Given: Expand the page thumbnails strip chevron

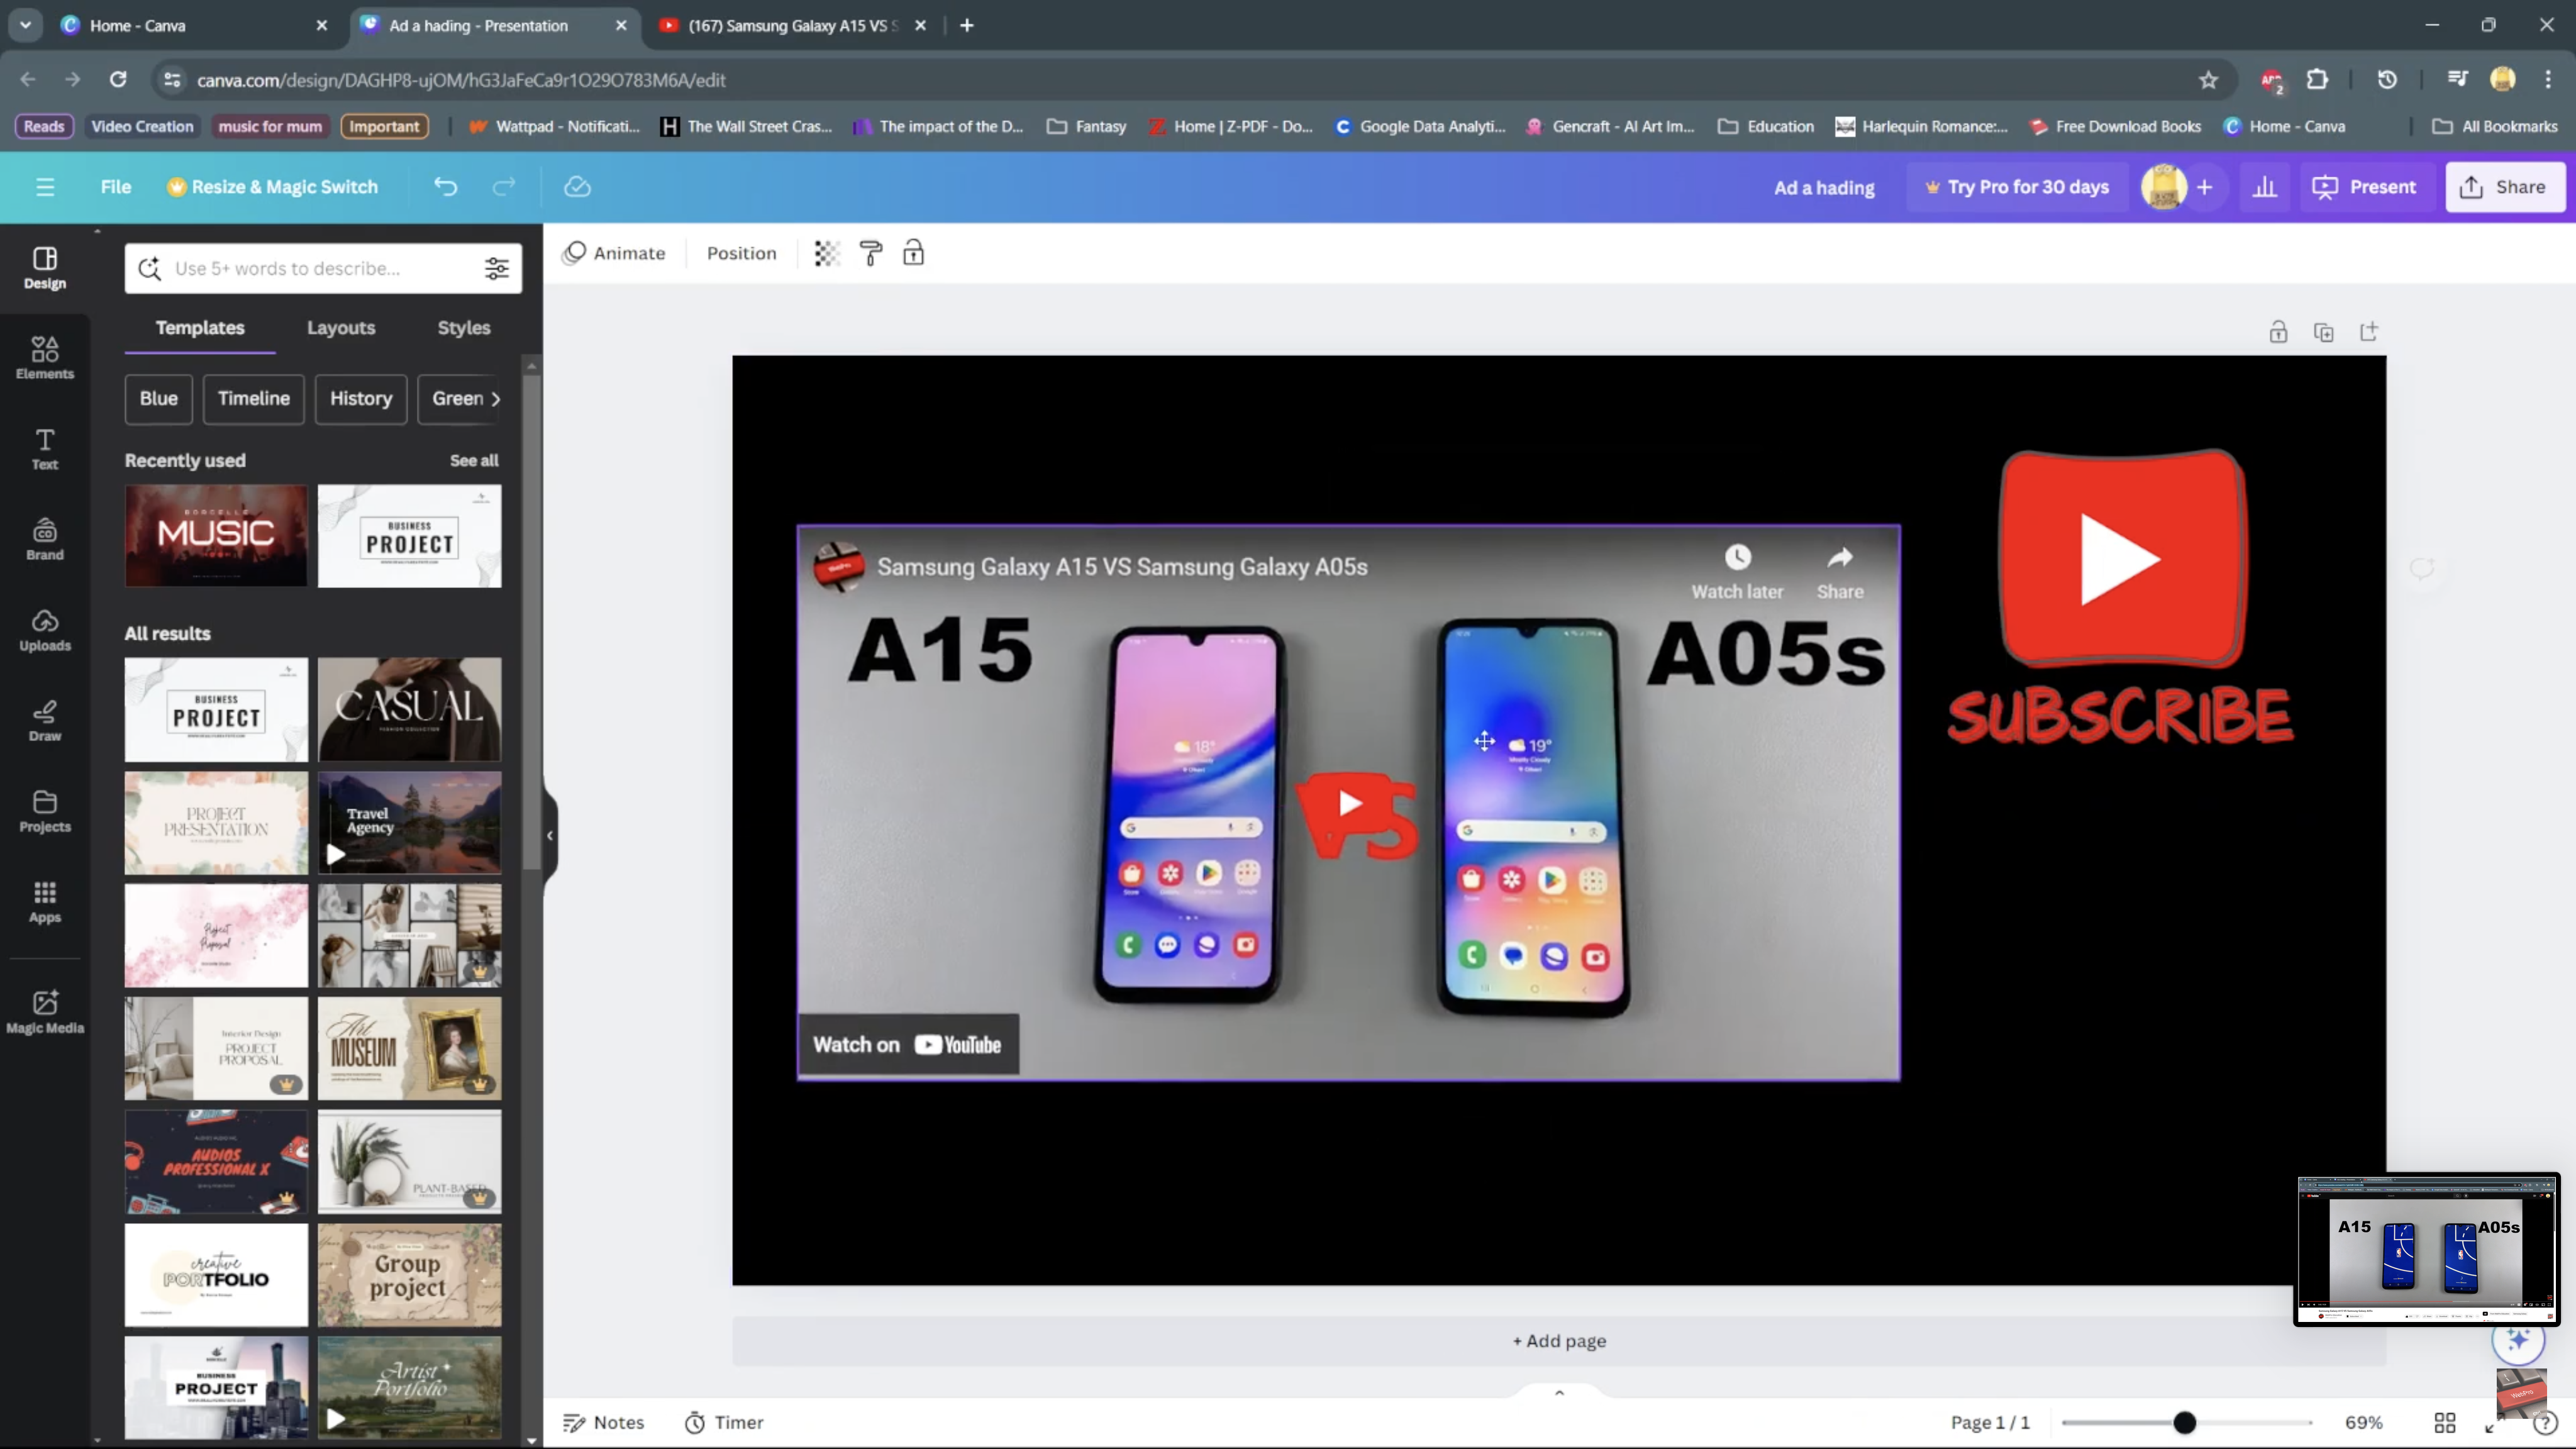Looking at the screenshot, I should (x=1559, y=1392).
